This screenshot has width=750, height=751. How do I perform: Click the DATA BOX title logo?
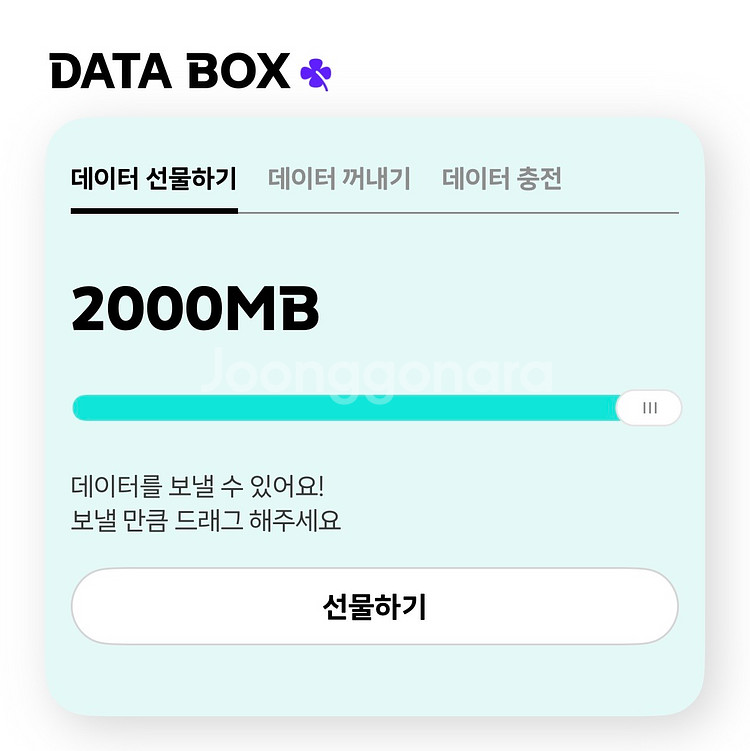170,72
